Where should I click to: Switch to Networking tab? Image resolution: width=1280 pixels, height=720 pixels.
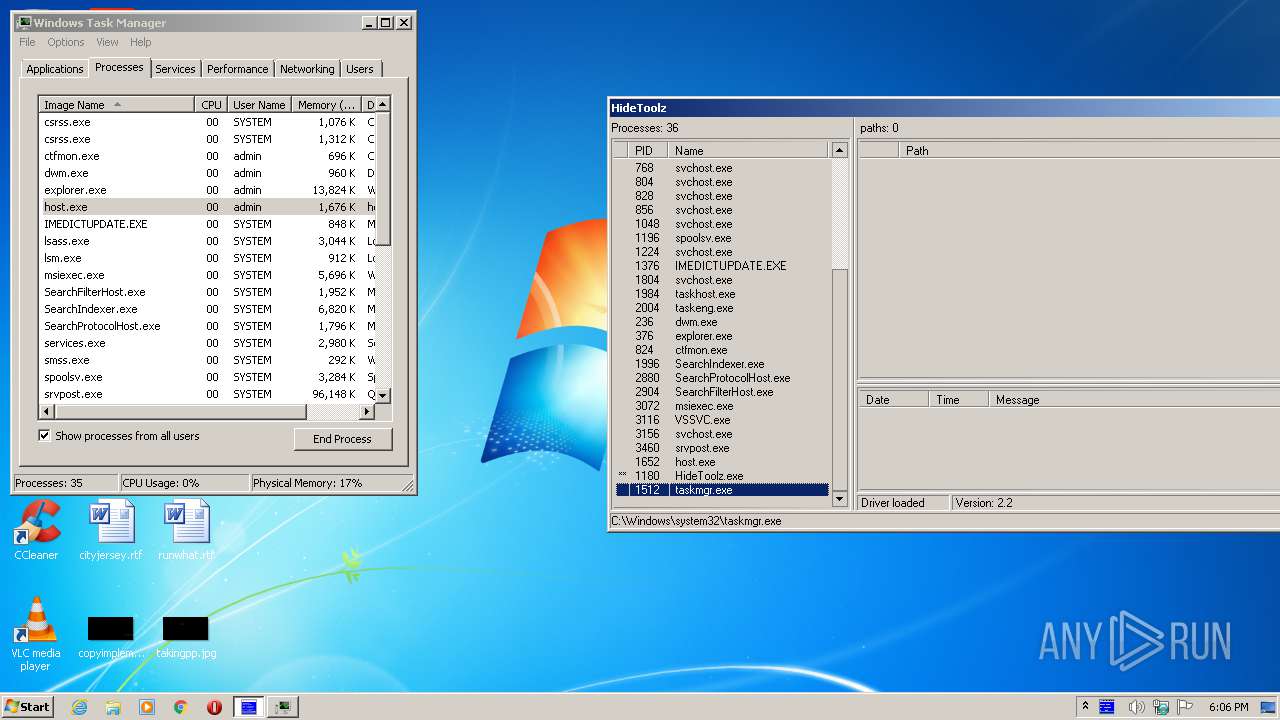click(x=307, y=69)
